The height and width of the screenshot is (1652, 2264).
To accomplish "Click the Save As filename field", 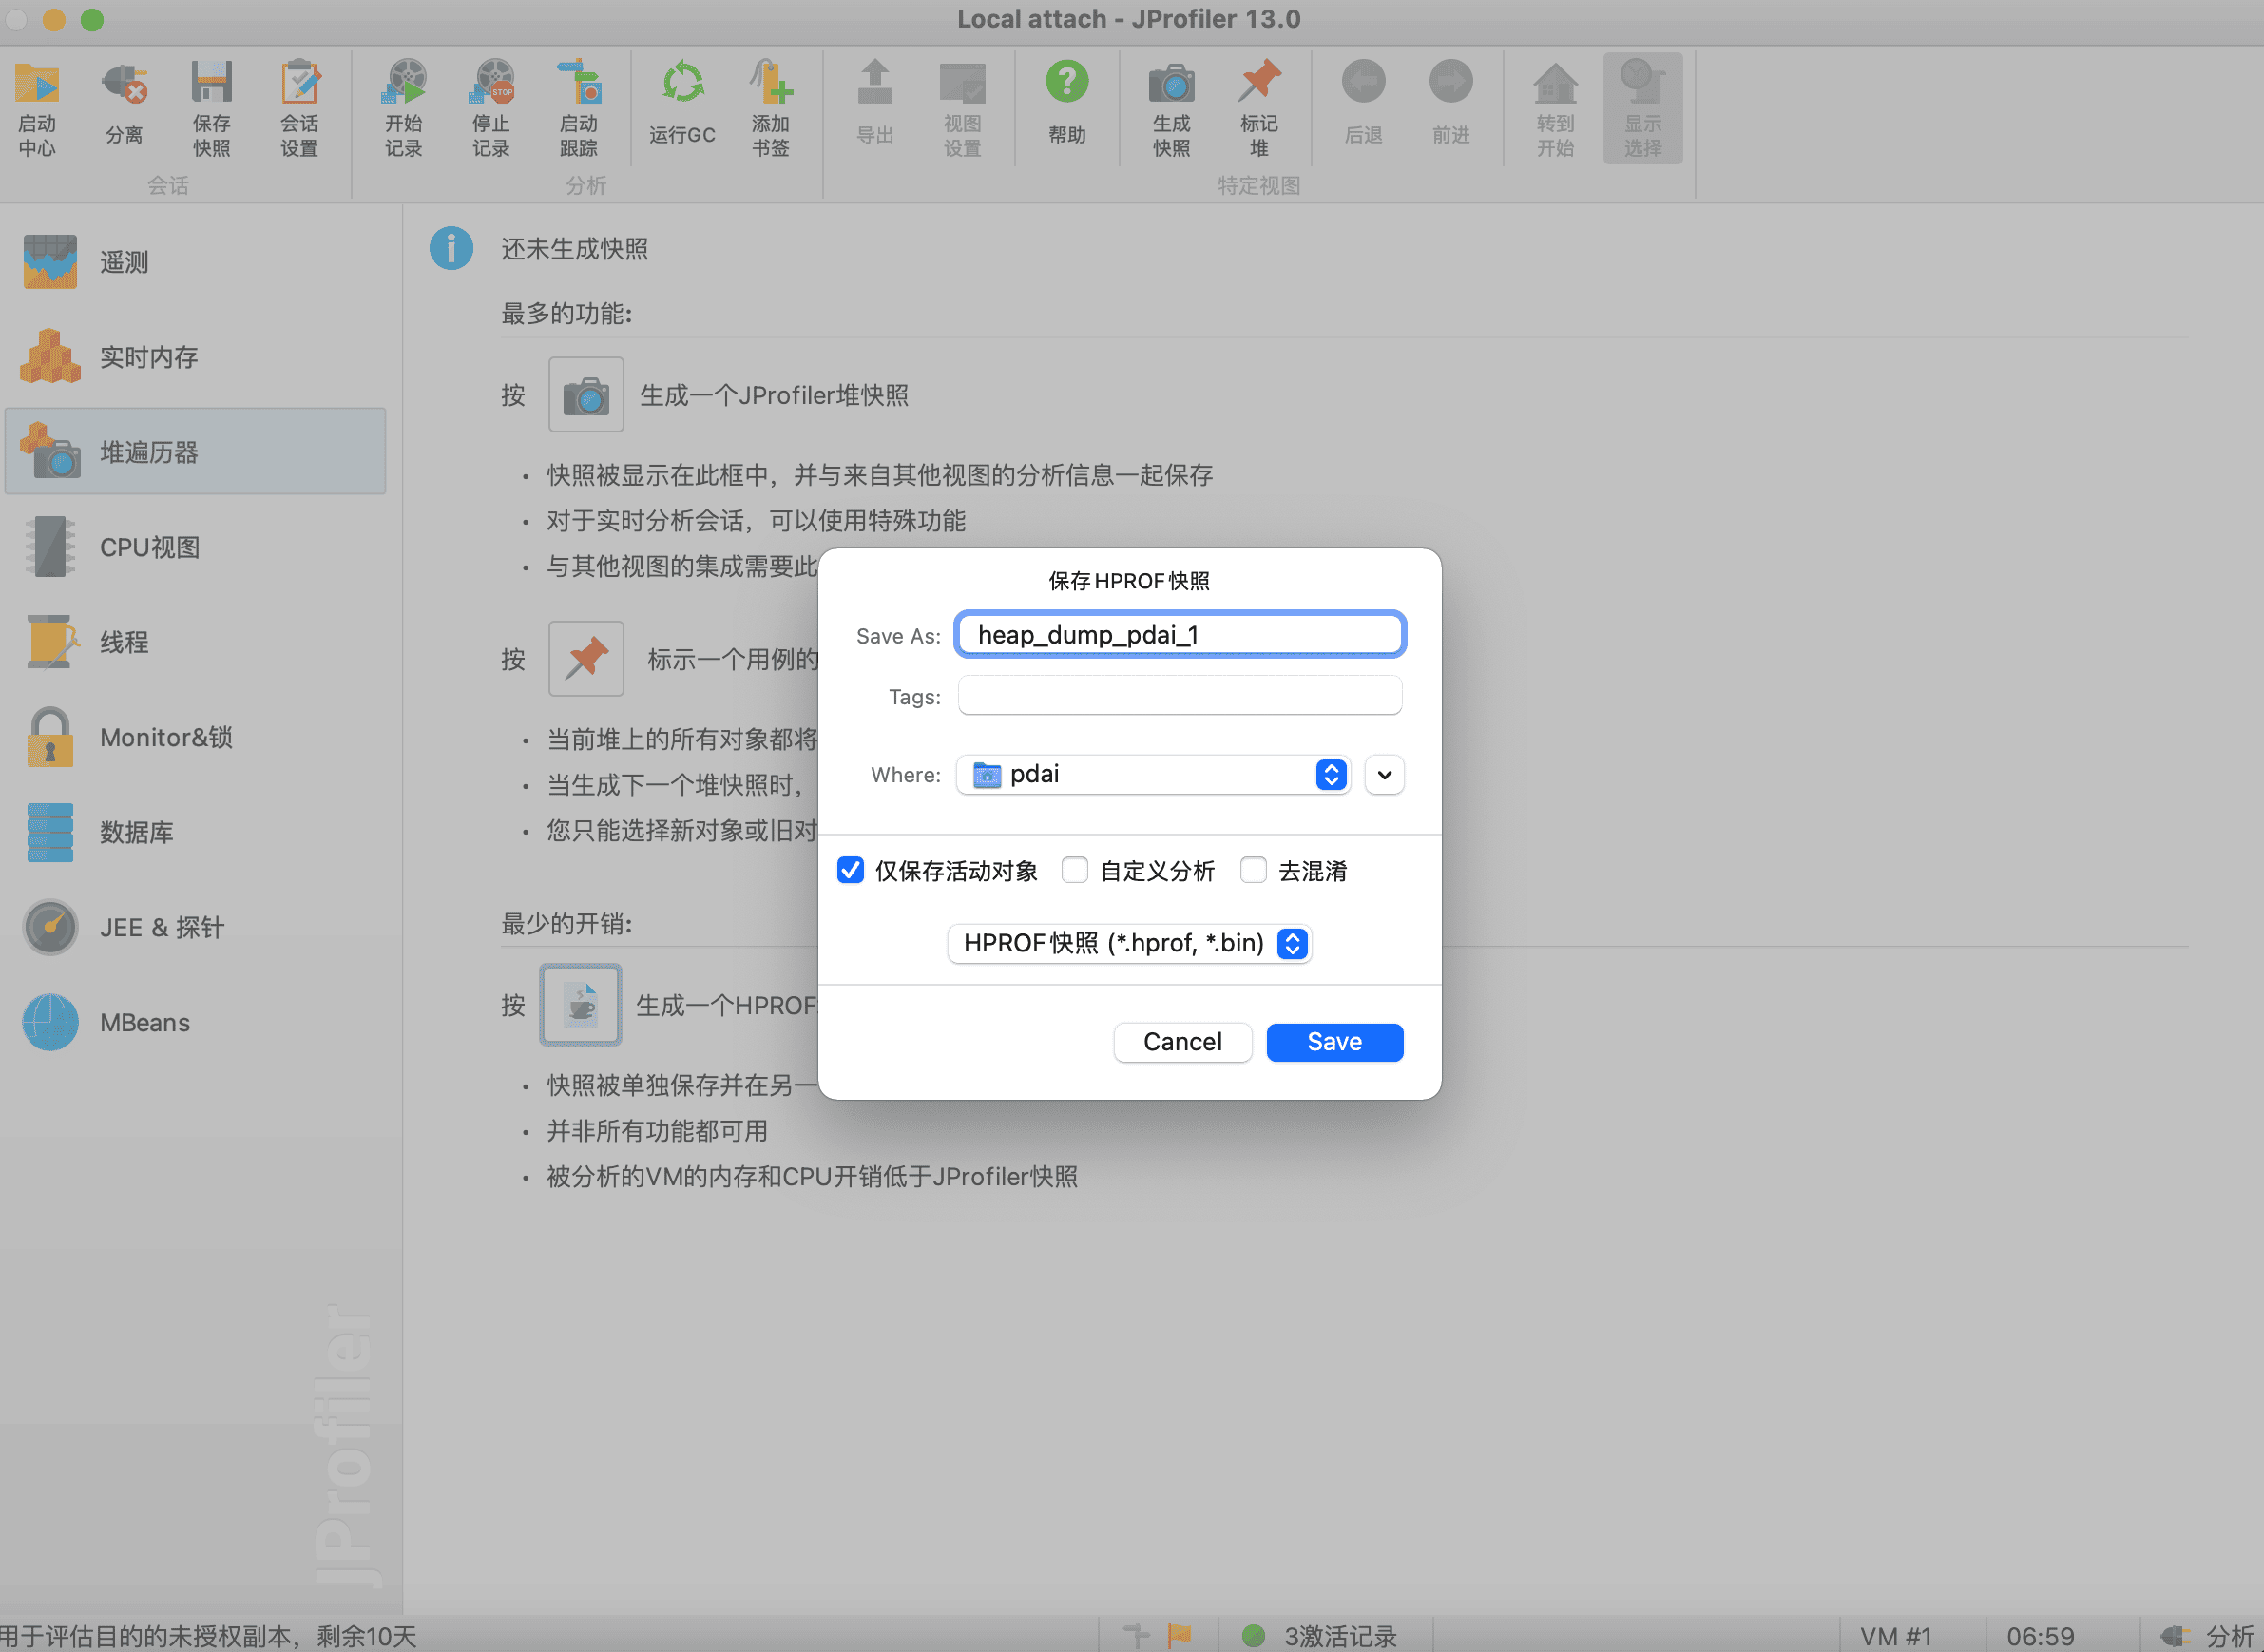I will click(x=1180, y=635).
